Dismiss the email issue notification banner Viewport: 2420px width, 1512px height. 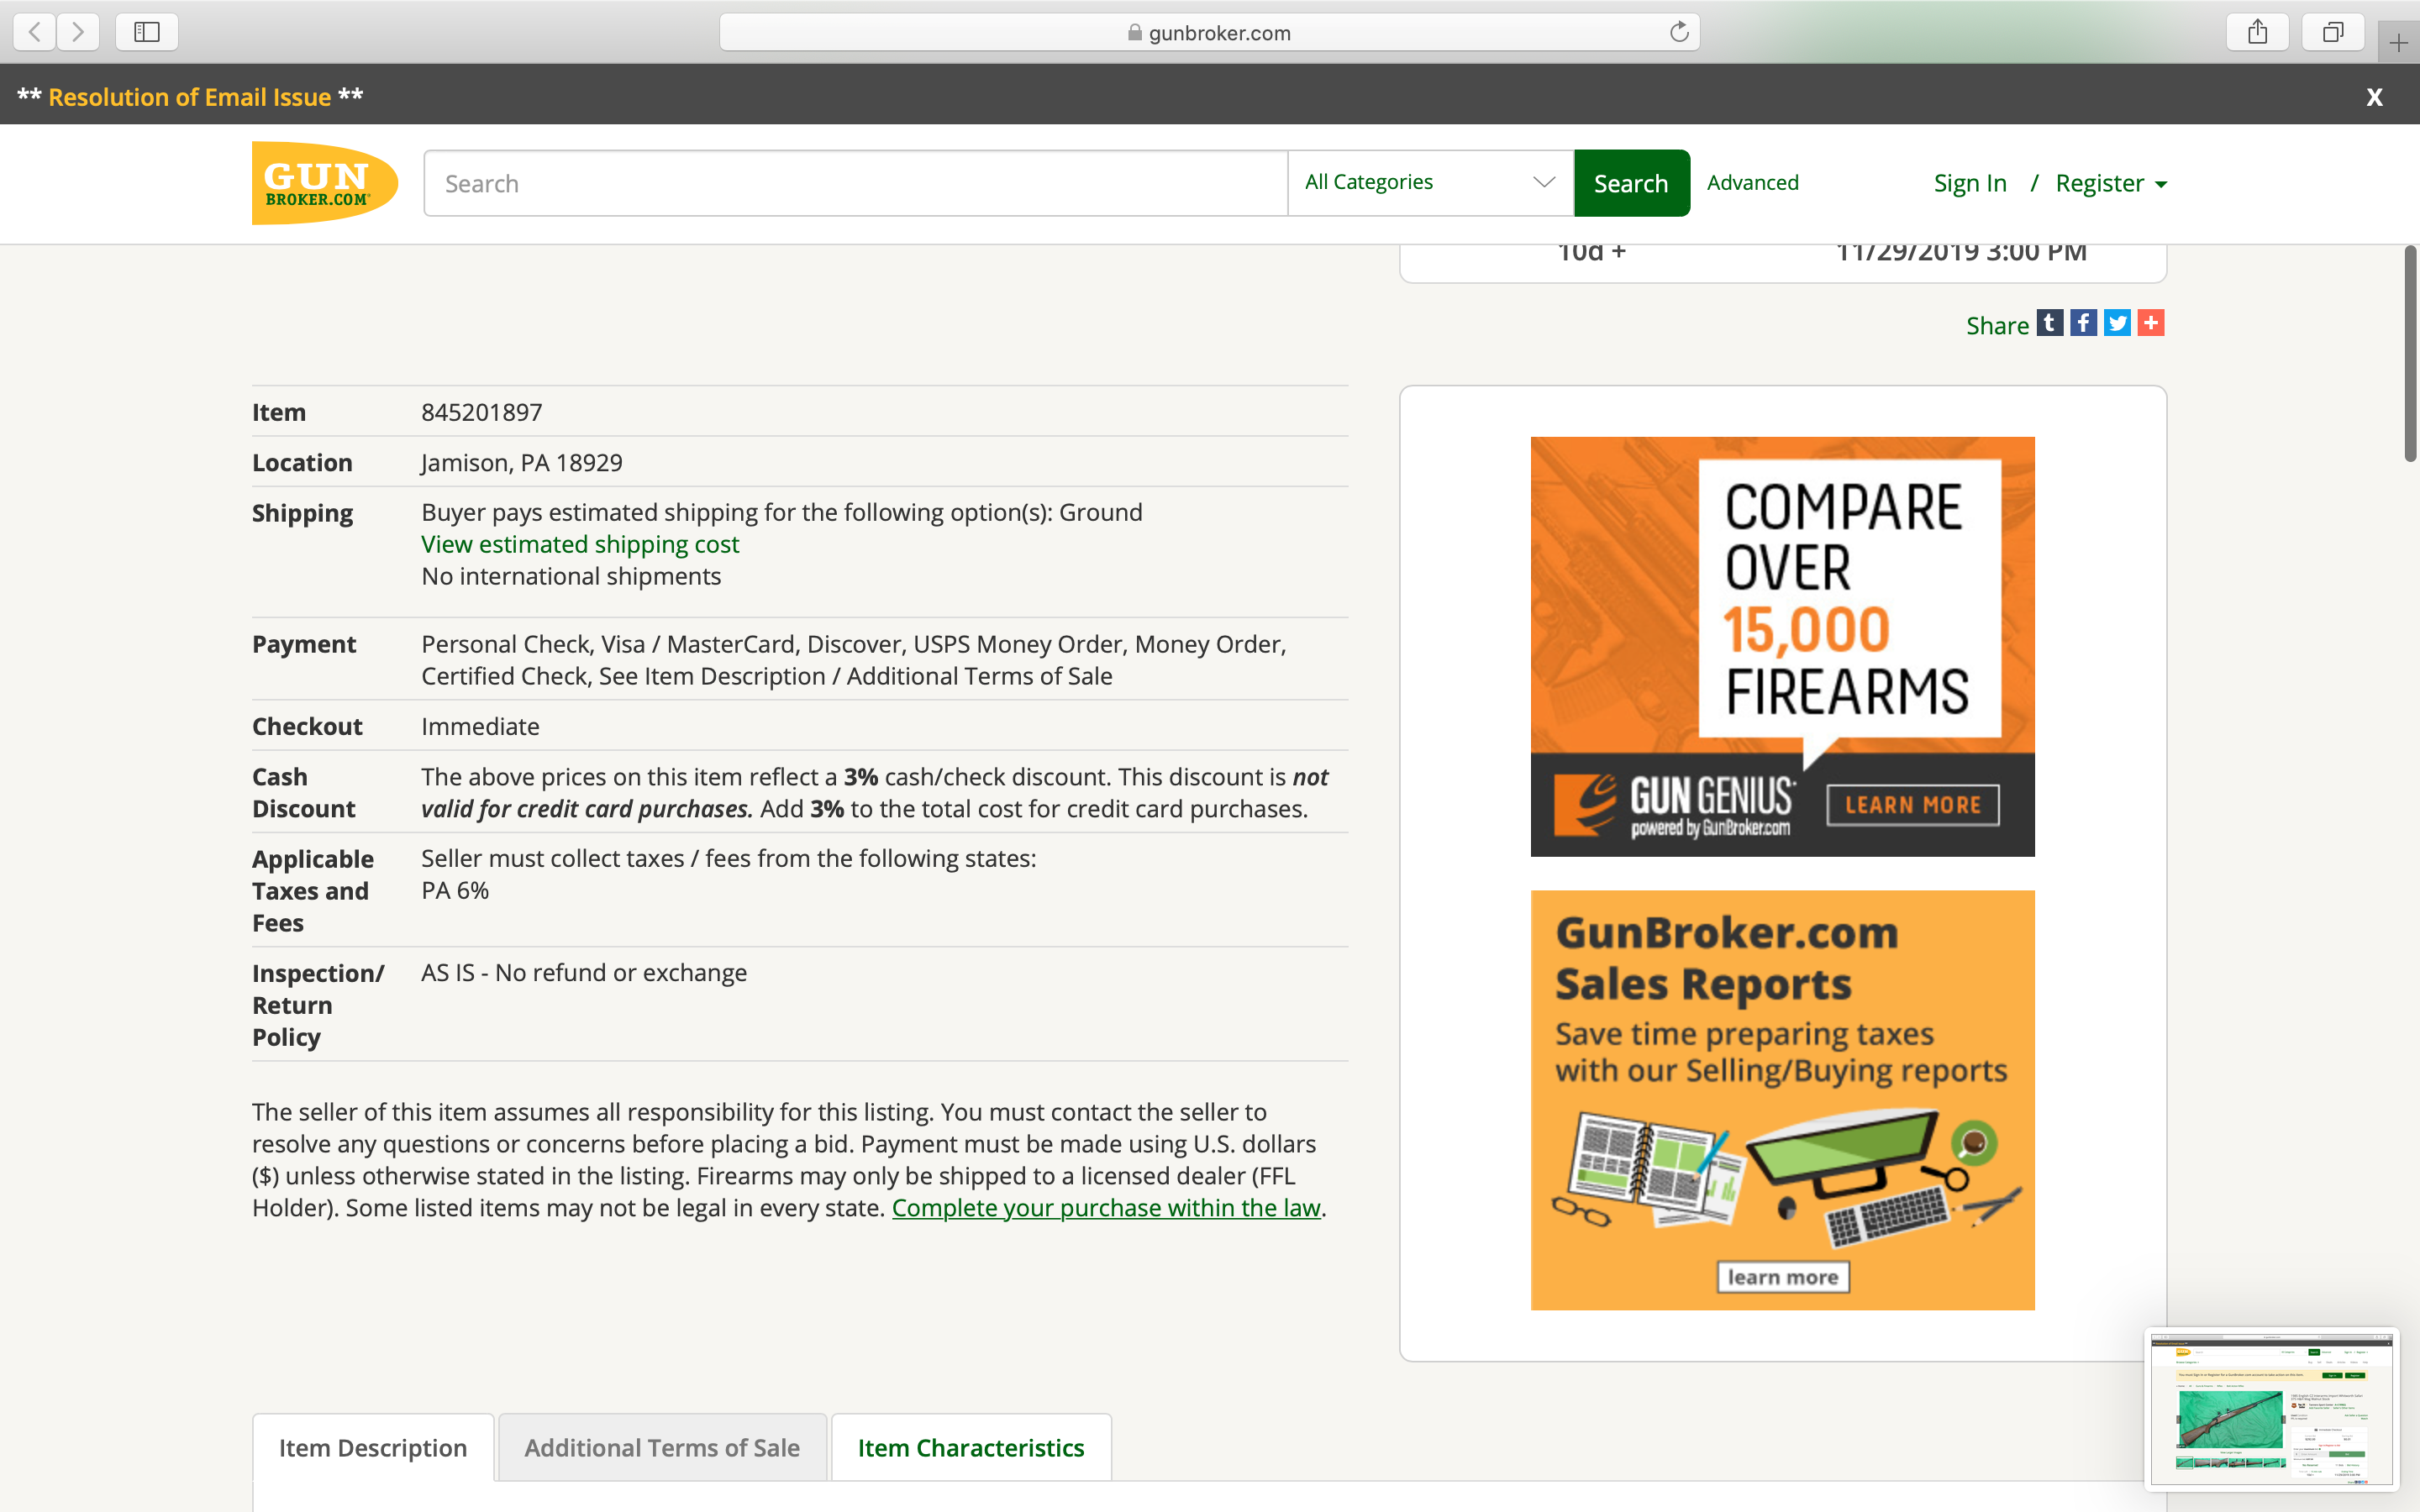(x=2374, y=97)
